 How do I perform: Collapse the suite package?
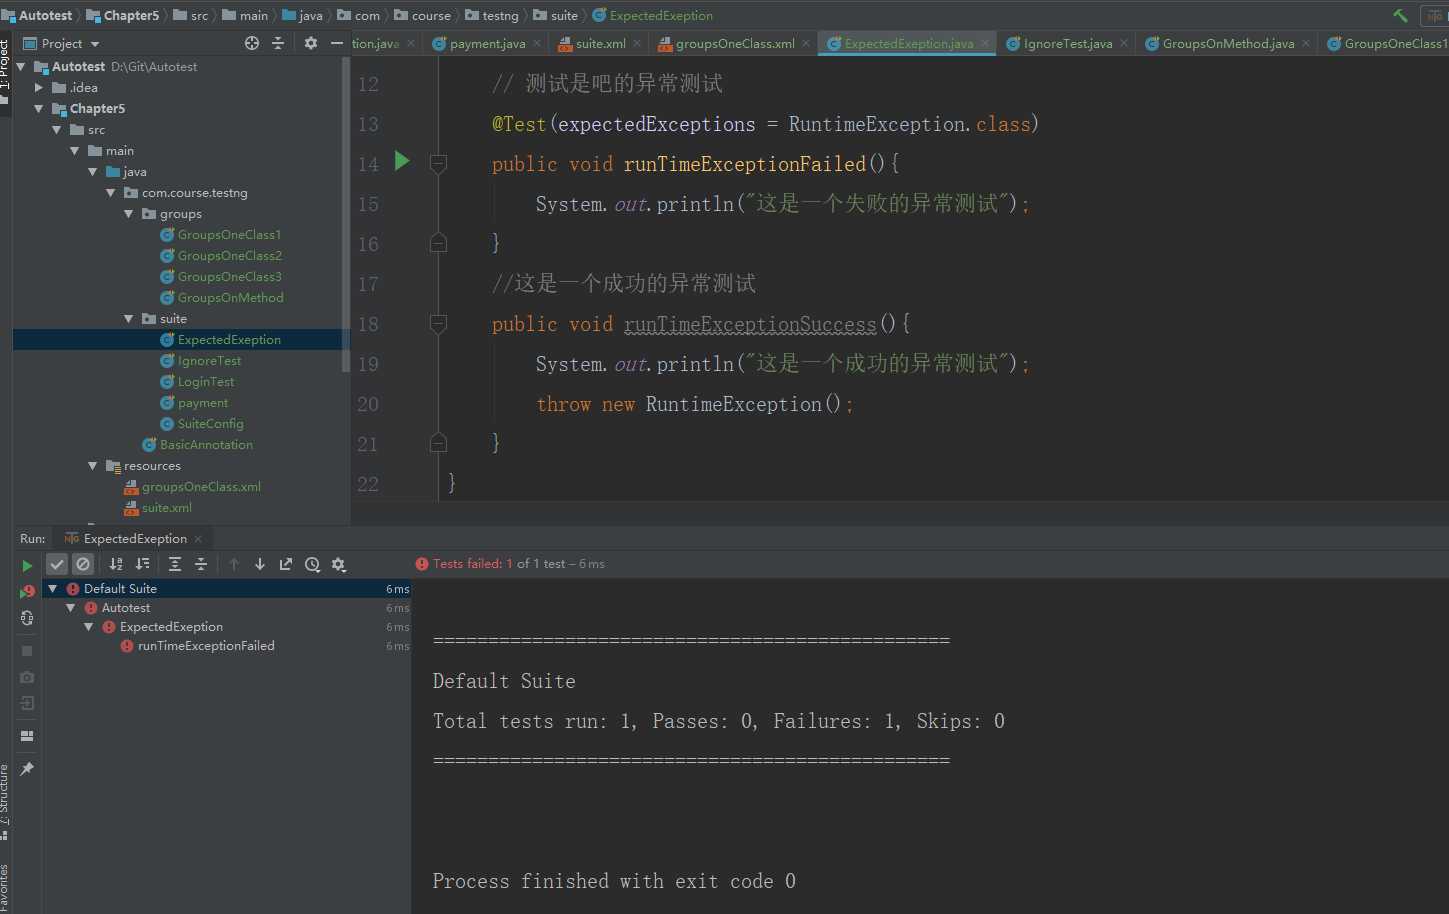click(x=129, y=318)
